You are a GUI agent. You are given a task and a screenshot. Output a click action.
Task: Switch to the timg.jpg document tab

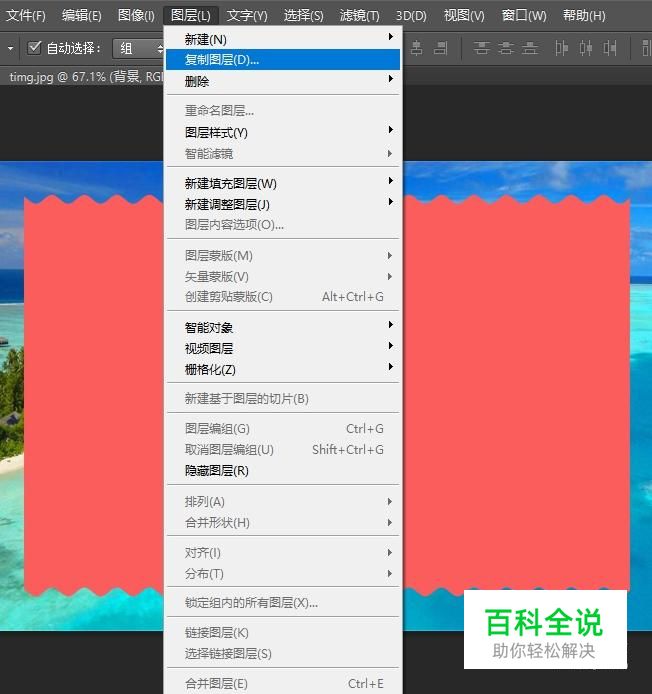(84, 77)
